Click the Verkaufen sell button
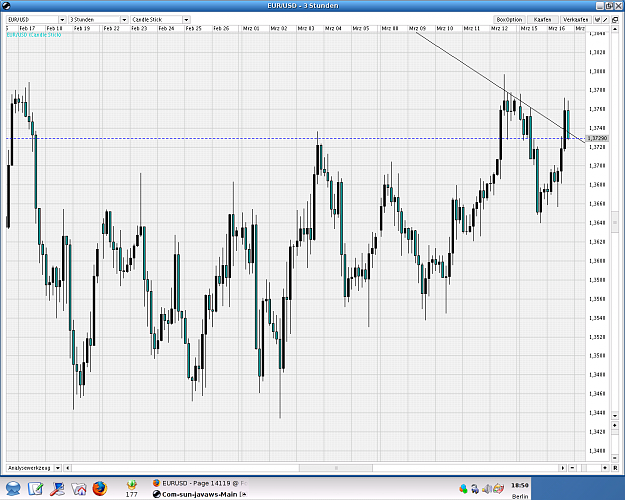 pos(575,20)
